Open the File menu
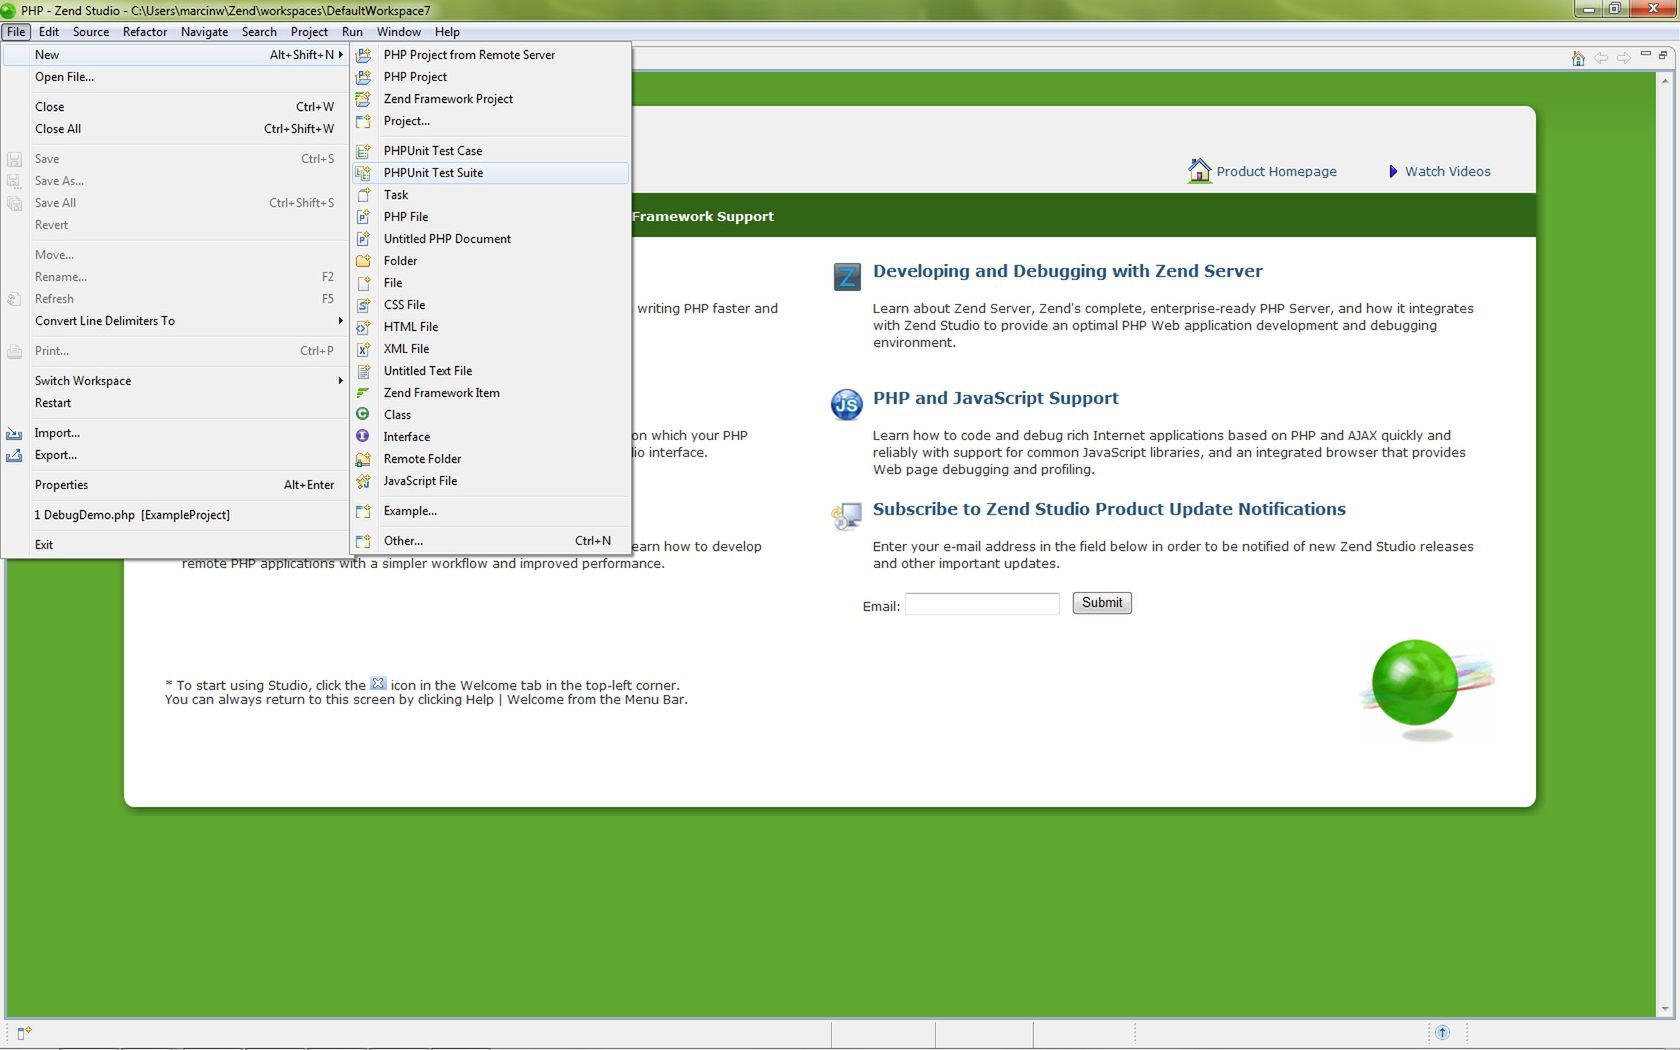The height and width of the screenshot is (1050, 1680). tap(16, 32)
